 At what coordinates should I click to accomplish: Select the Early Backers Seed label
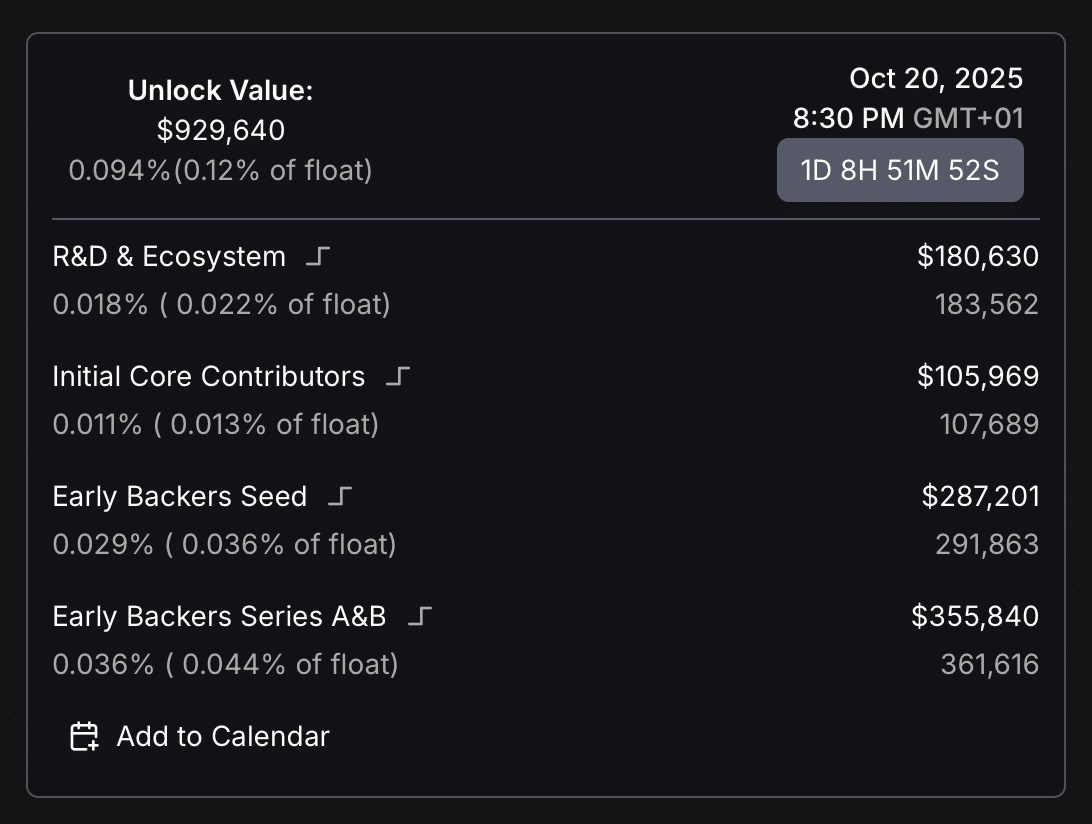tap(180, 496)
